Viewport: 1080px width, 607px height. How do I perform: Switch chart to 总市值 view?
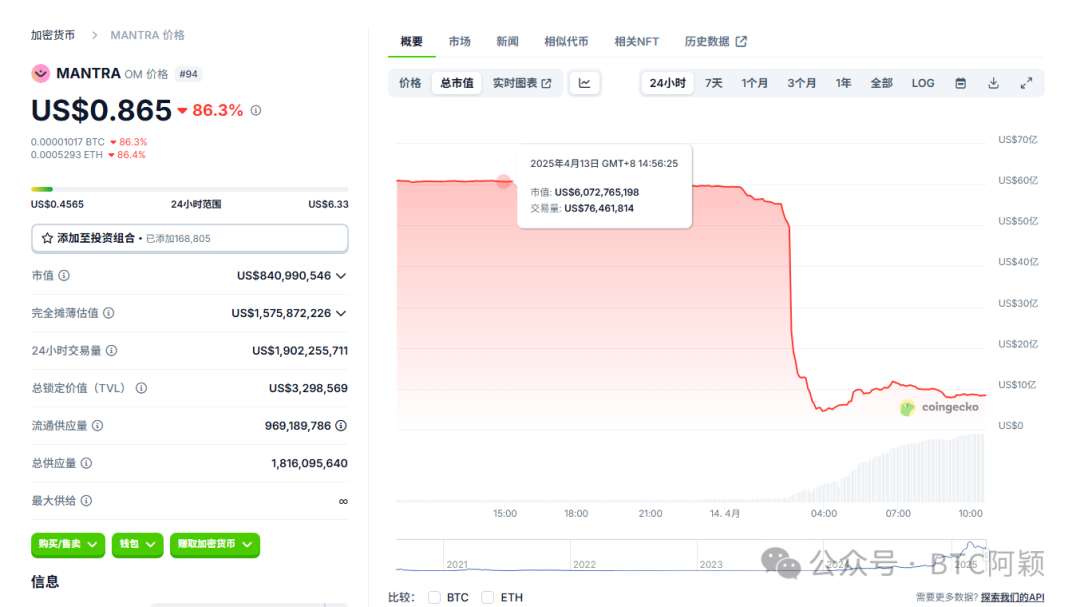457,83
